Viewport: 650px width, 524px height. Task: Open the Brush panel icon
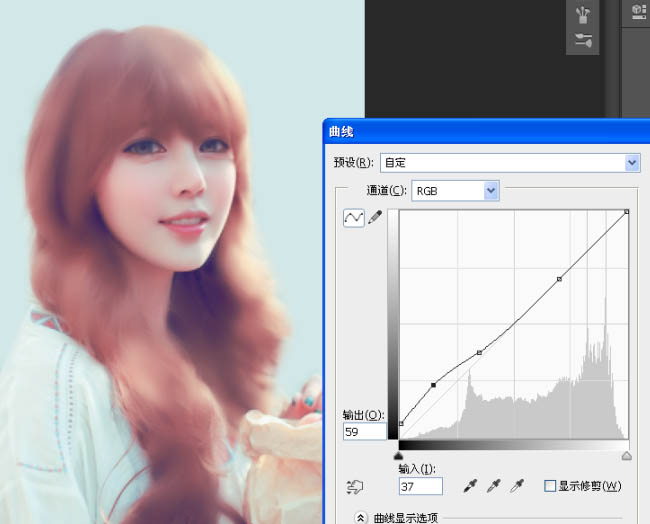tap(583, 16)
